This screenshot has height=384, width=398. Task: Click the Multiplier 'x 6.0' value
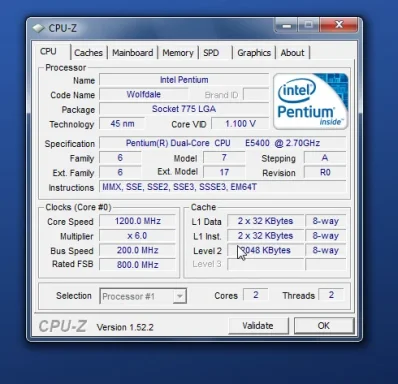click(138, 236)
